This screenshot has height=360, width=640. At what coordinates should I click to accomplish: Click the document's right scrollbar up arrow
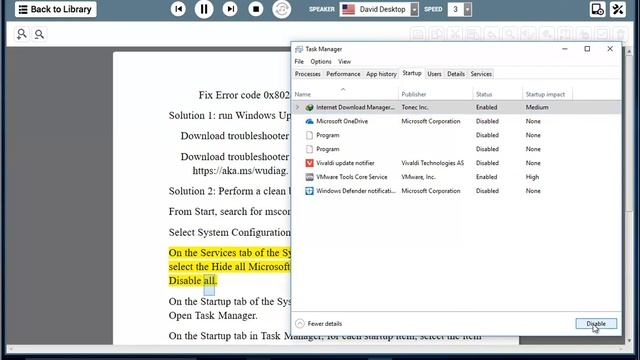629,51
